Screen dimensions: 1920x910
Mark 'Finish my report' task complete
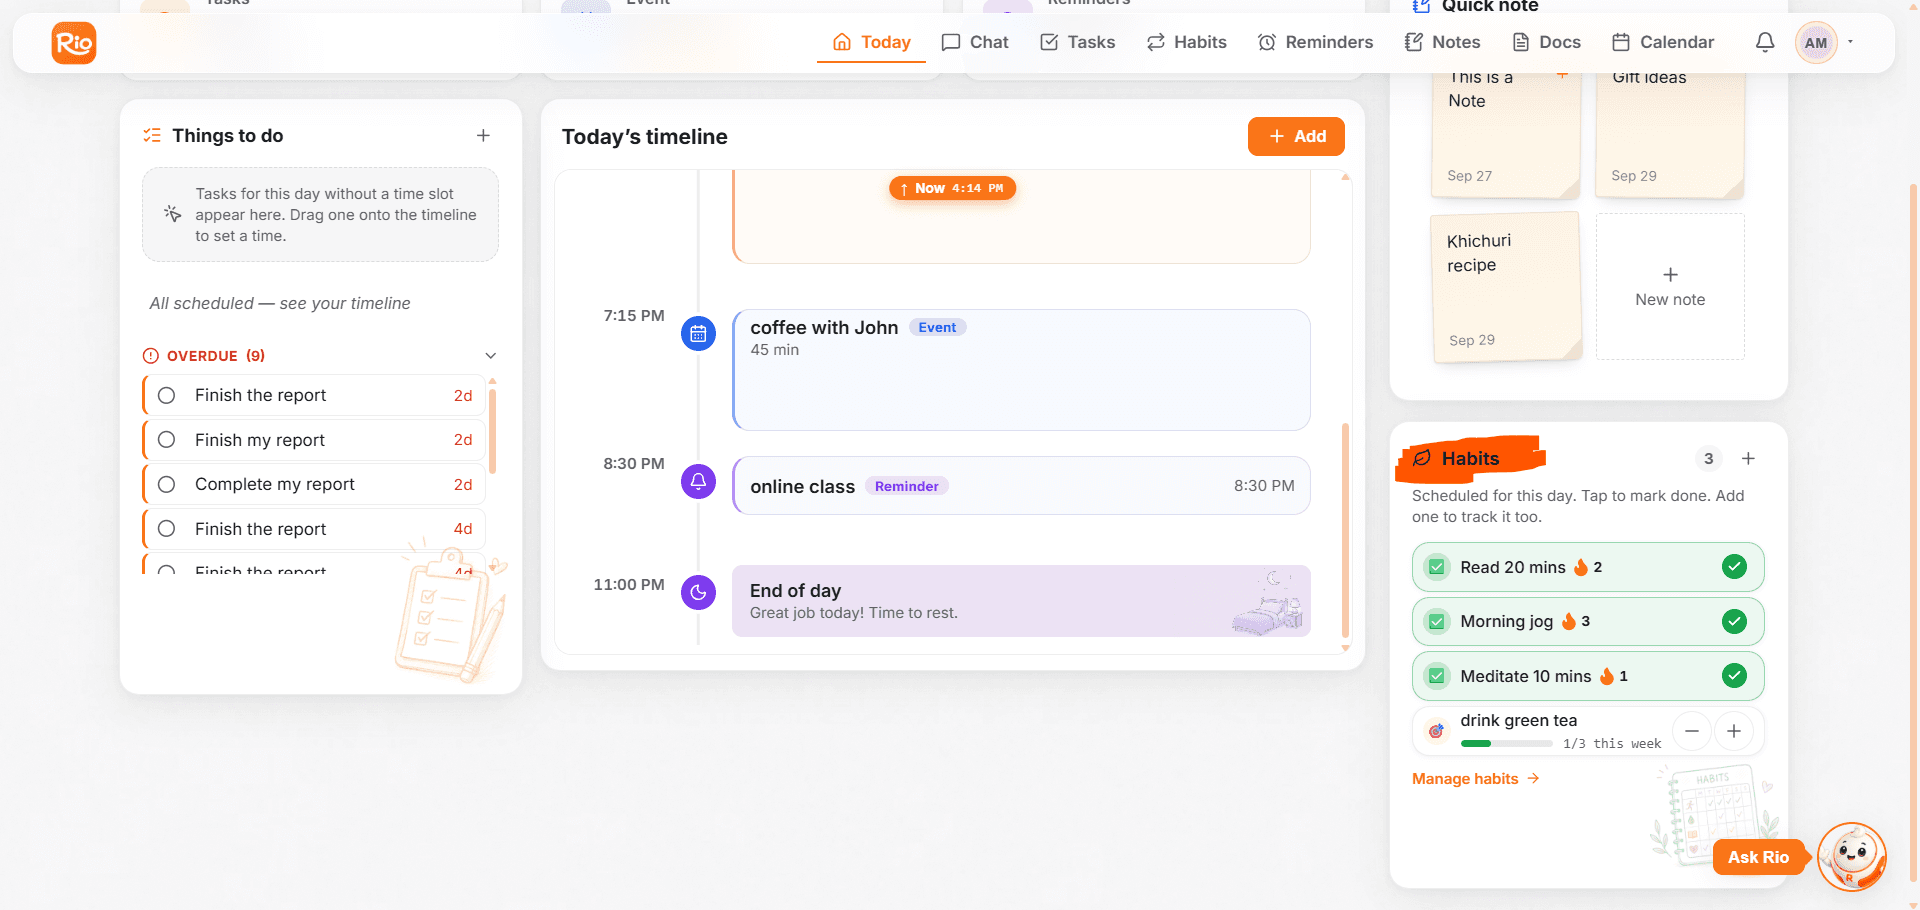pyautogui.click(x=167, y=440)
